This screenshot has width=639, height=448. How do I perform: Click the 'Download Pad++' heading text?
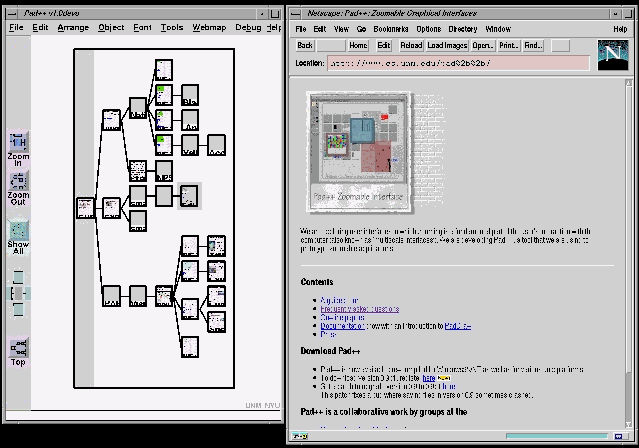pos(331,351)
